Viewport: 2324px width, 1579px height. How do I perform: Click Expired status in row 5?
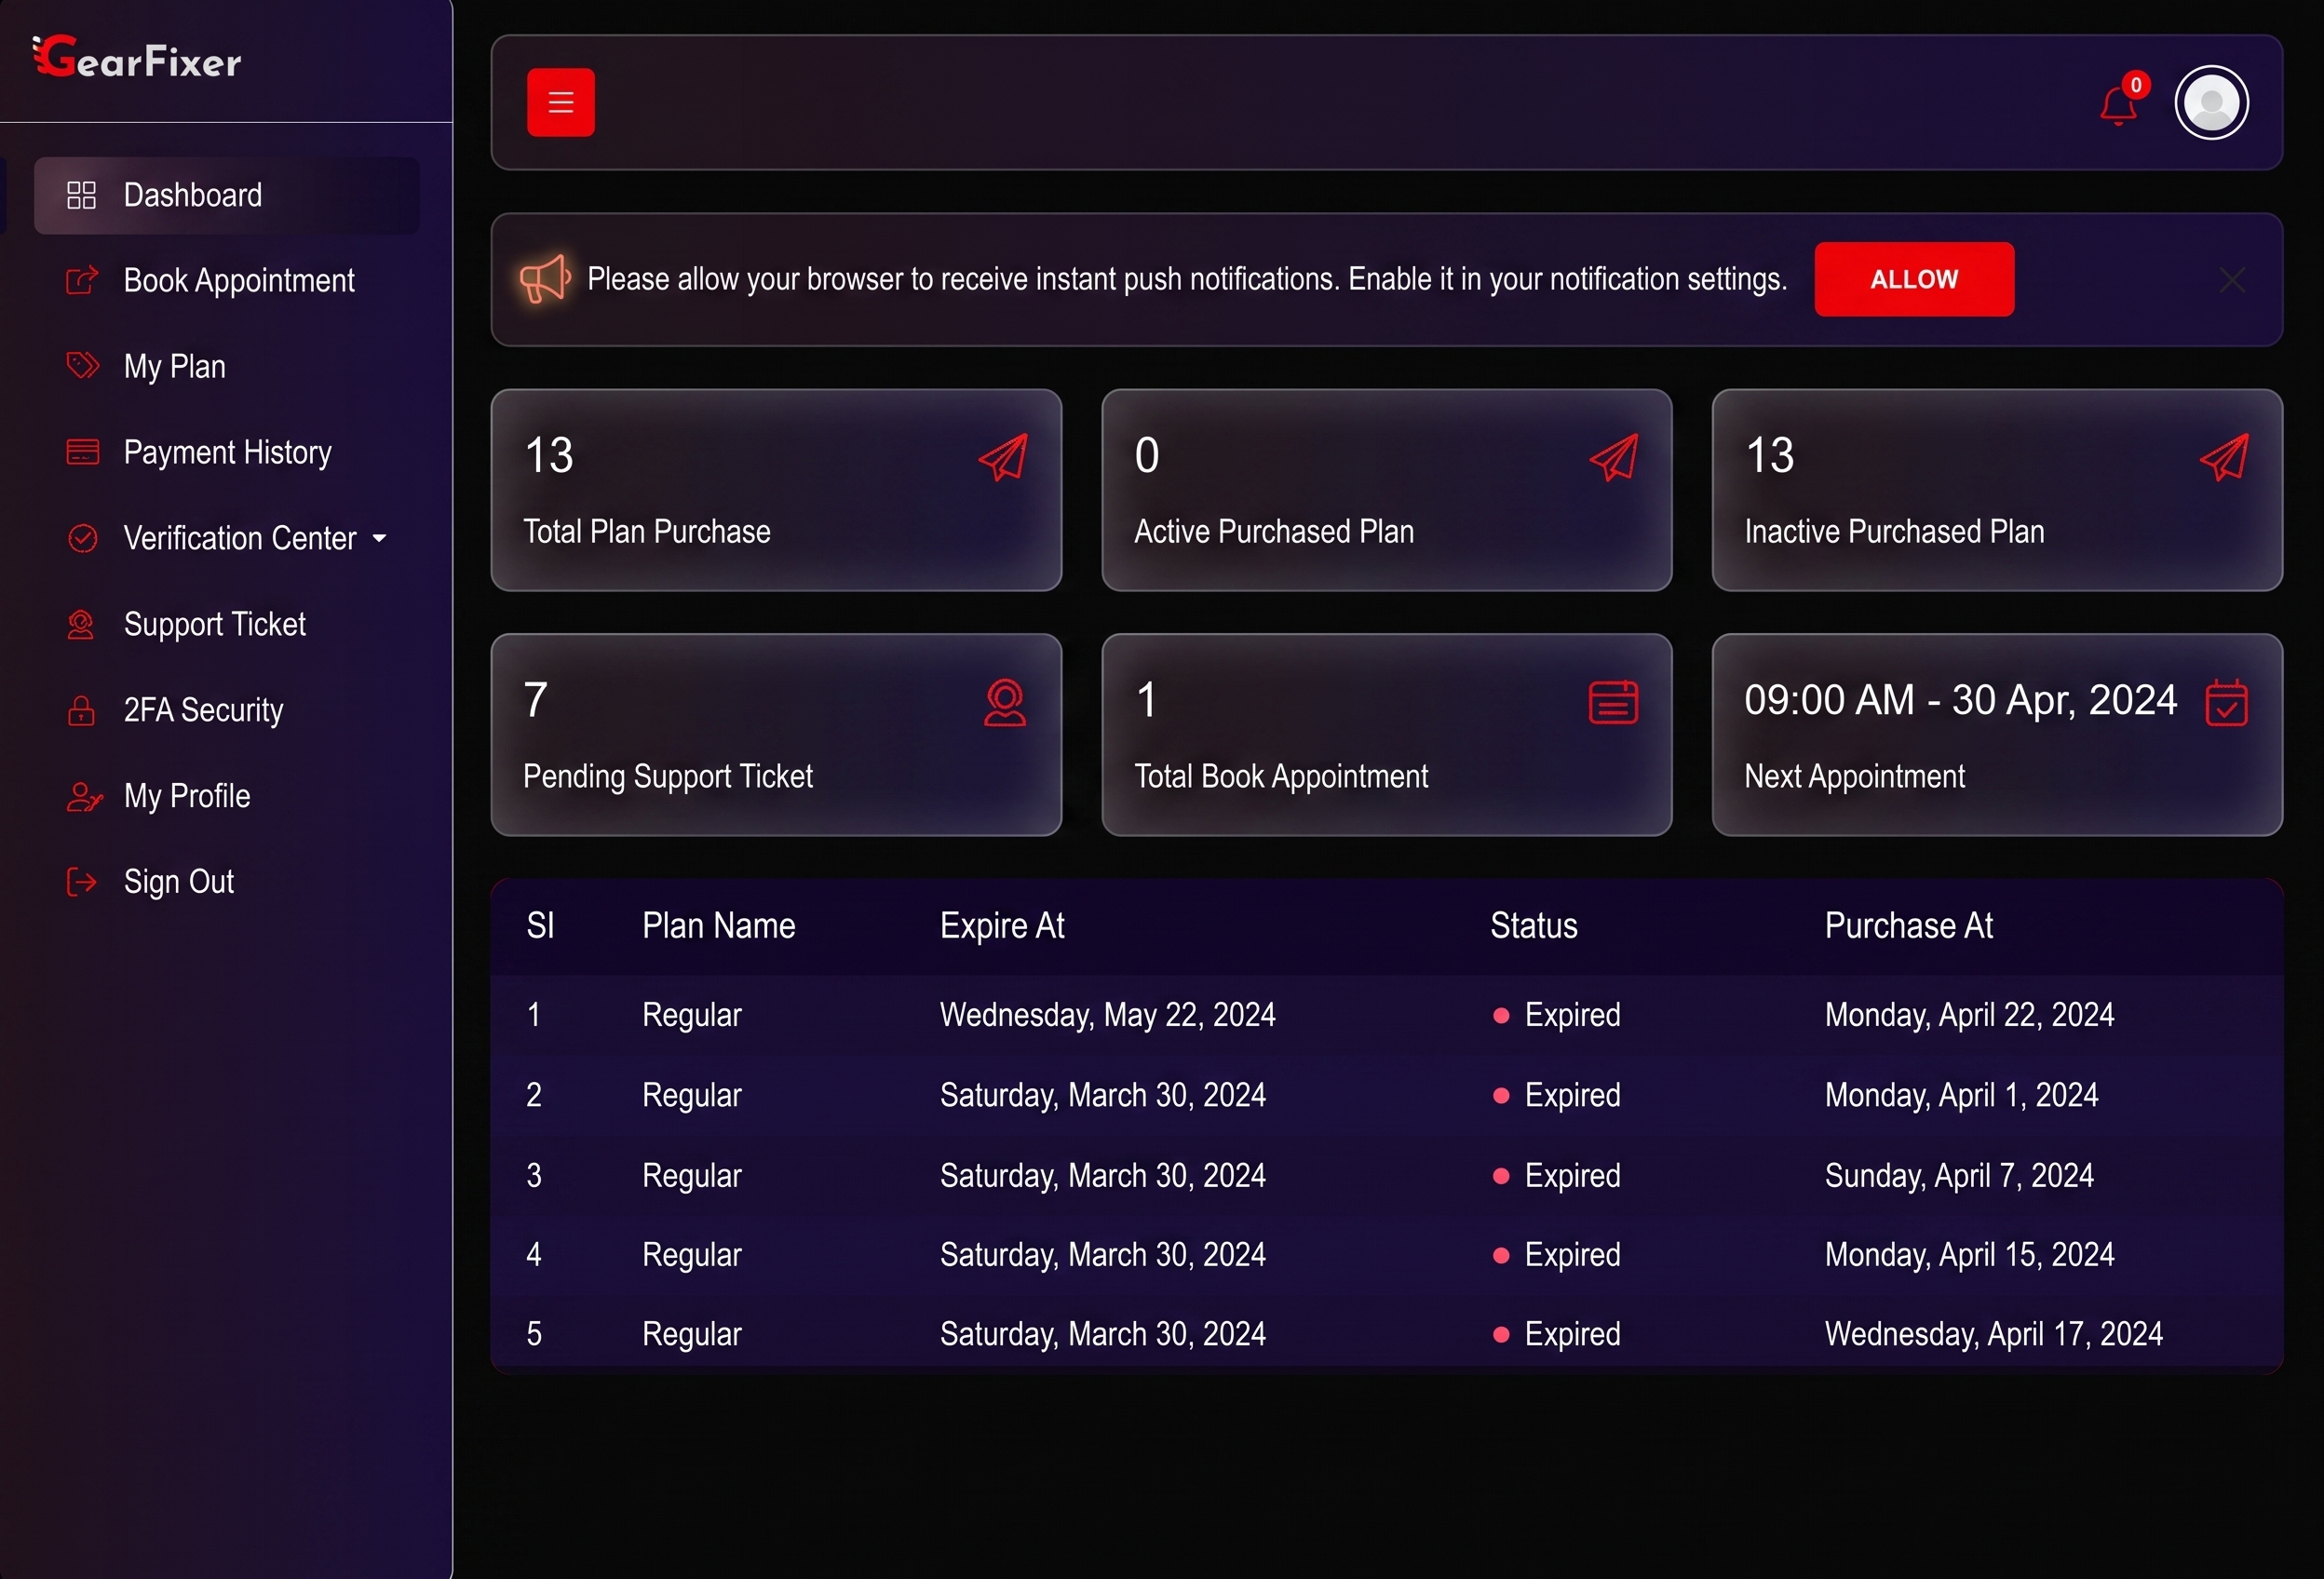1556,1334
